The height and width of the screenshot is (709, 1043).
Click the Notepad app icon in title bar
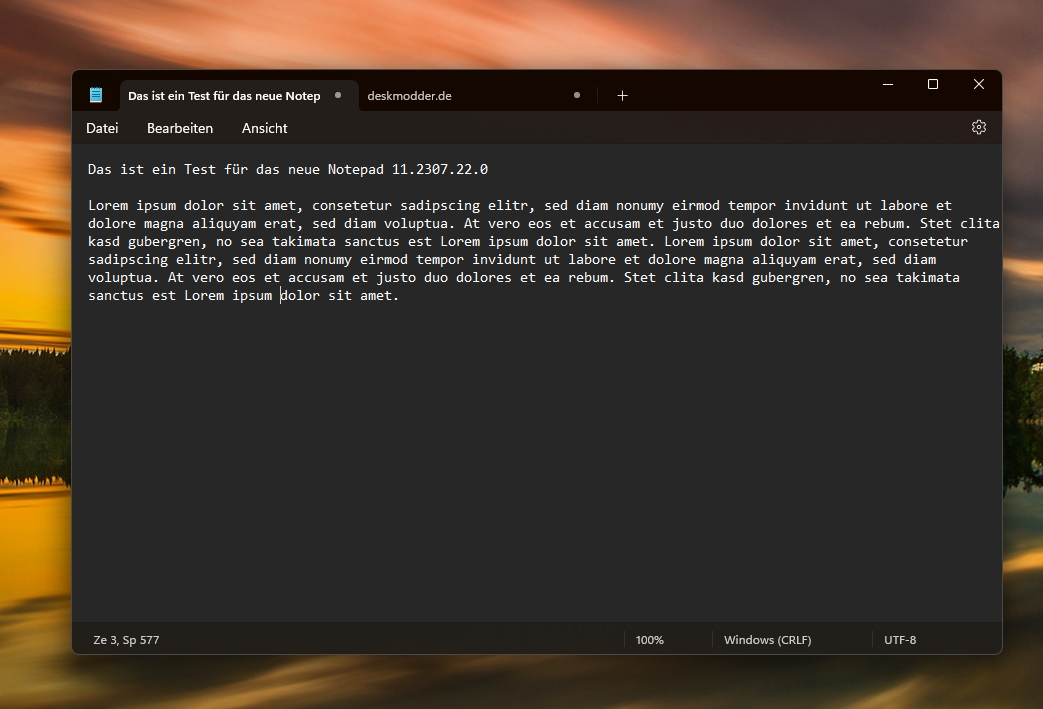tap(96, 95)
